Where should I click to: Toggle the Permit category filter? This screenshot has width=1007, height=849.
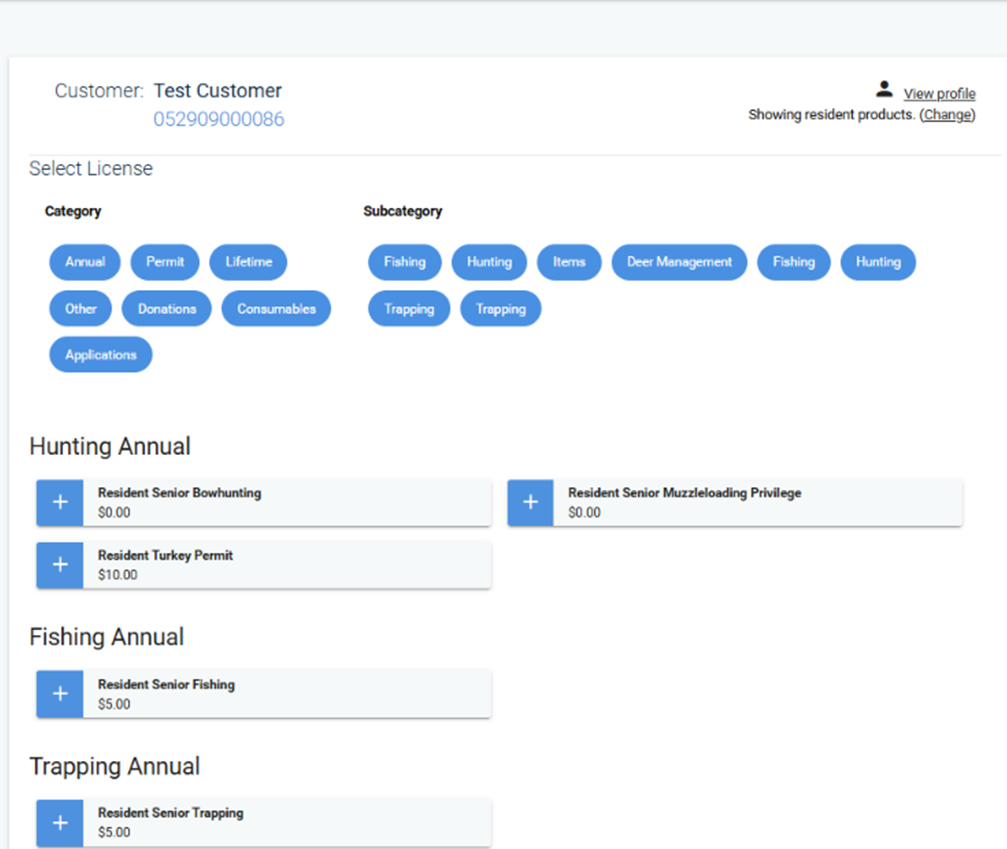tap(165, 262)
